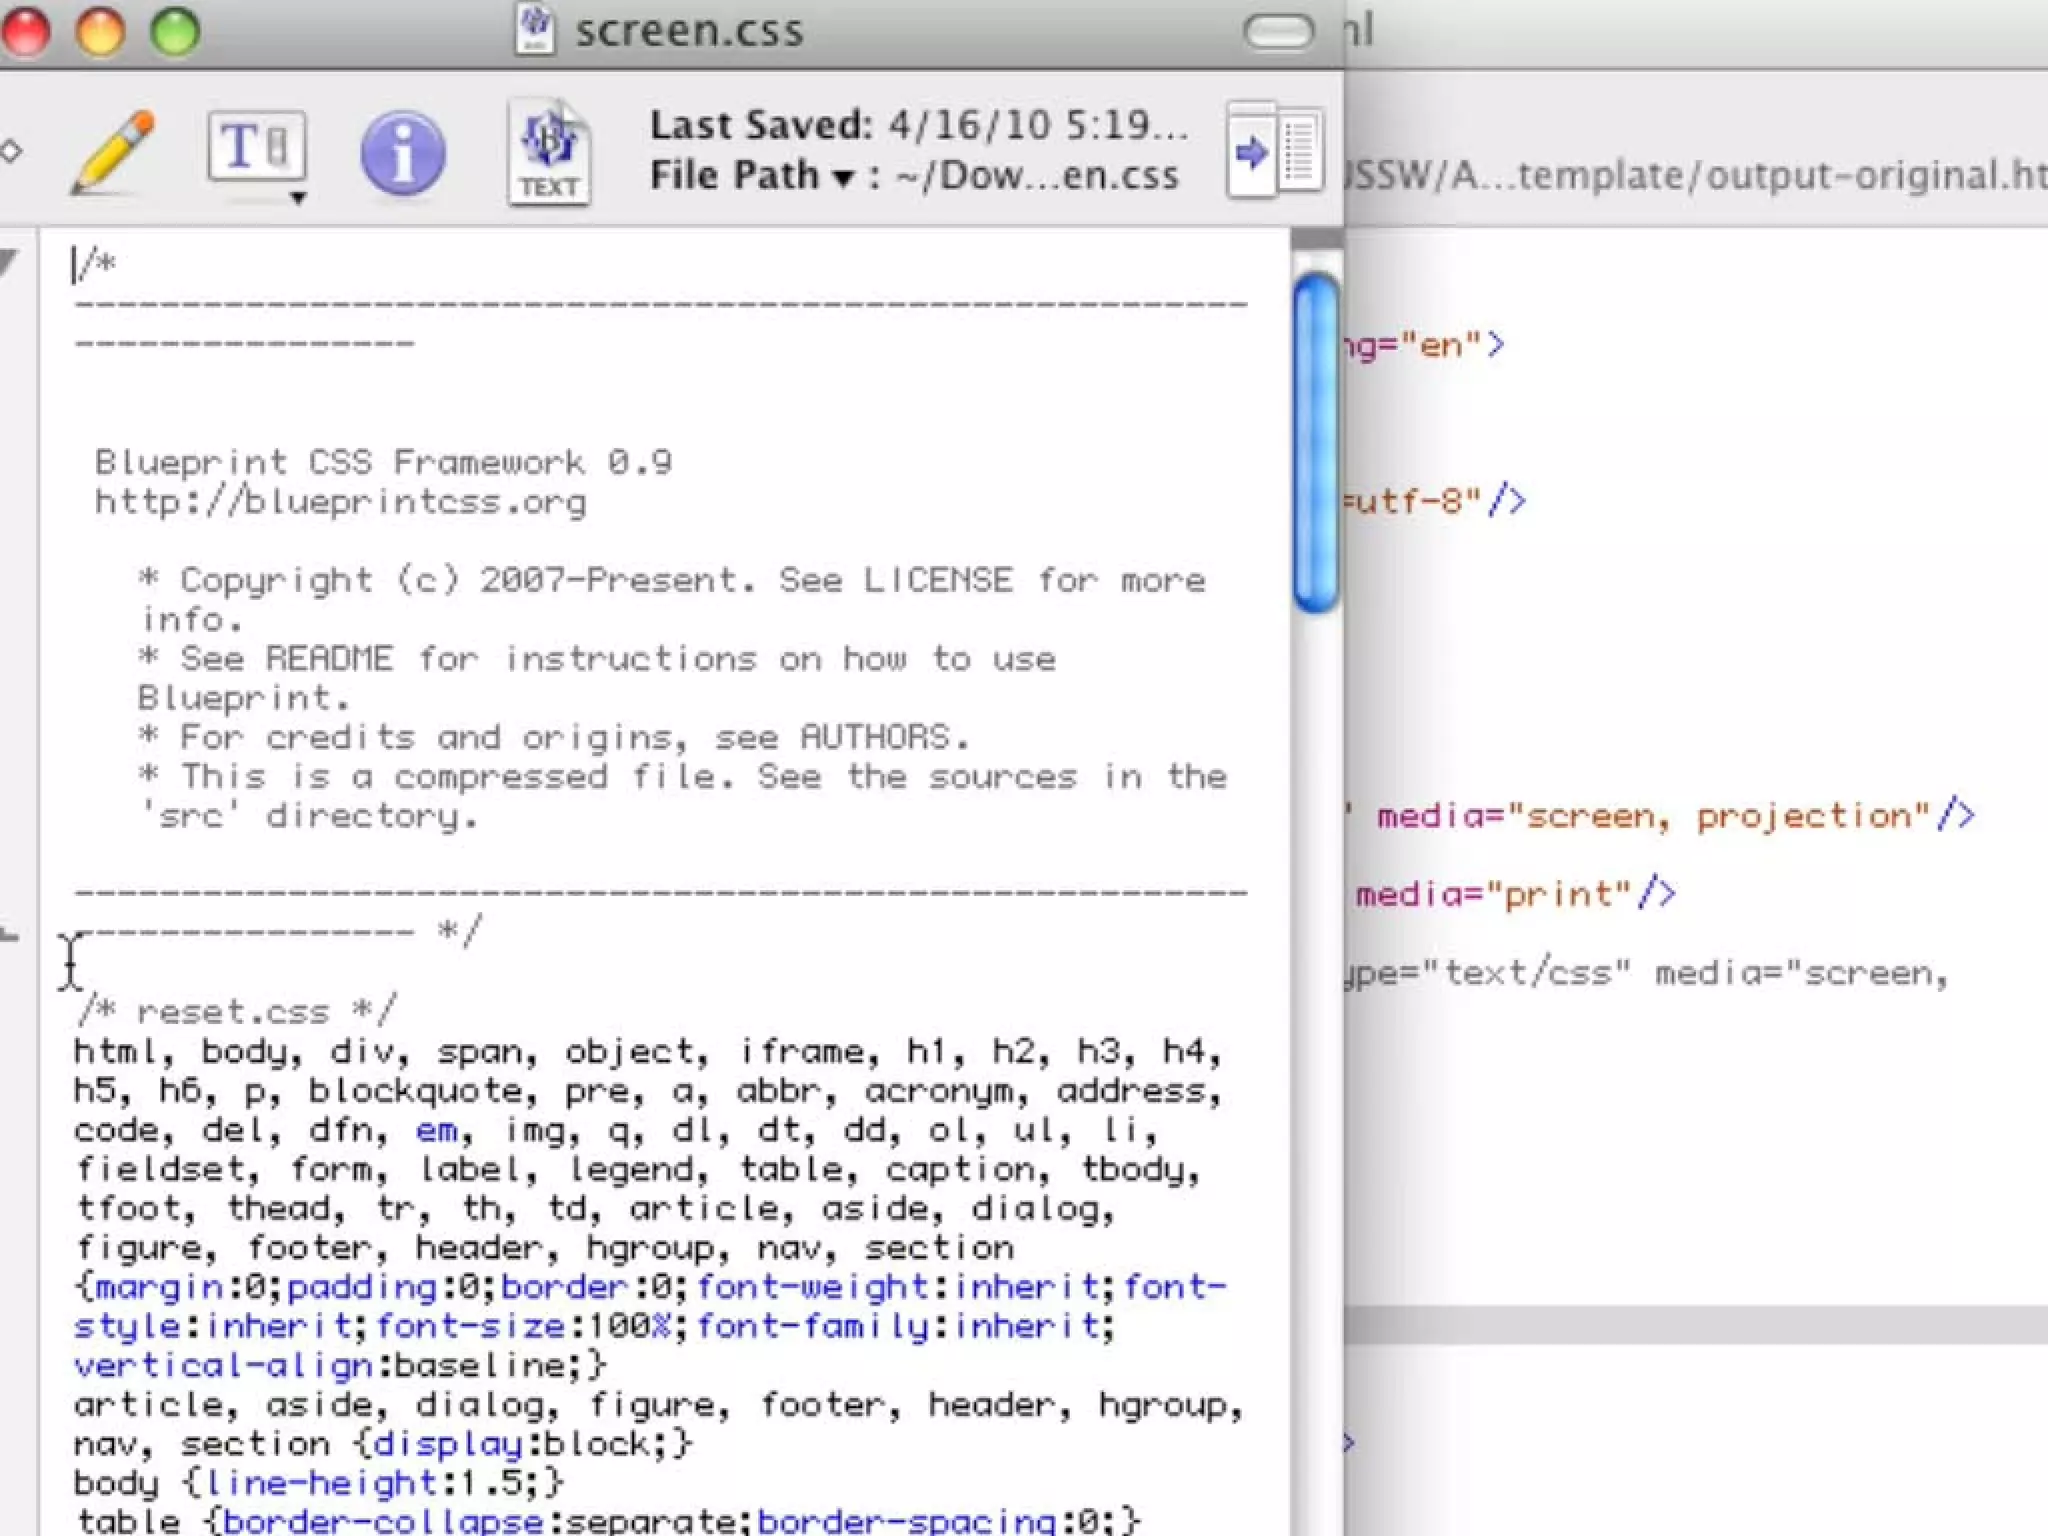Collapse the header comment fold triangle
Screen dimensions: 2048x1536
[10, 262]
